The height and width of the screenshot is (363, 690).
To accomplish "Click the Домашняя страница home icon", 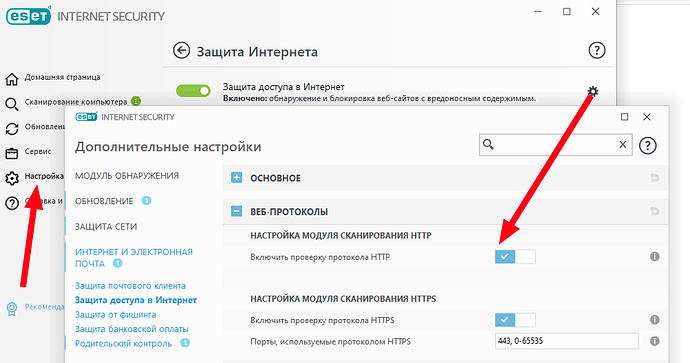I will coord(12,79).
